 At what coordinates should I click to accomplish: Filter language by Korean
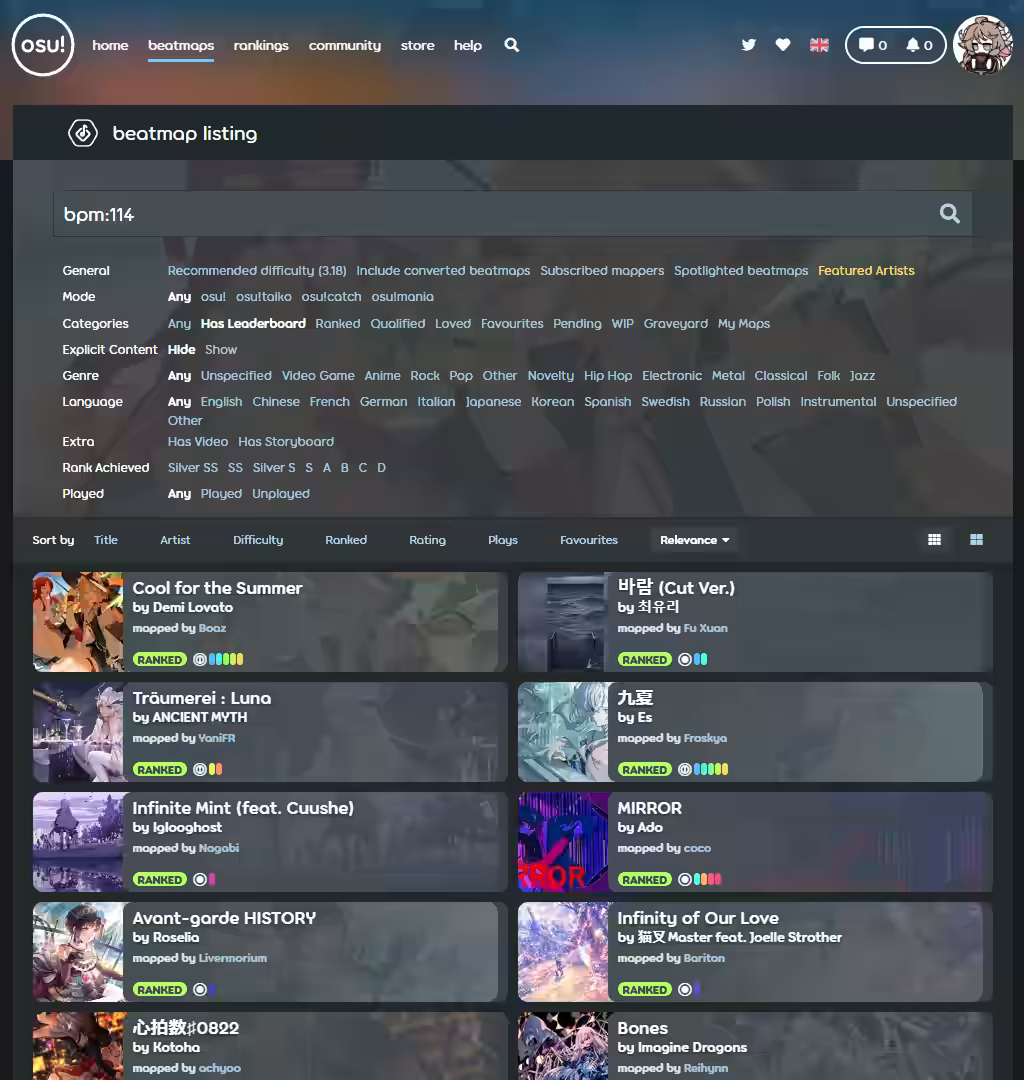[552, 402]
